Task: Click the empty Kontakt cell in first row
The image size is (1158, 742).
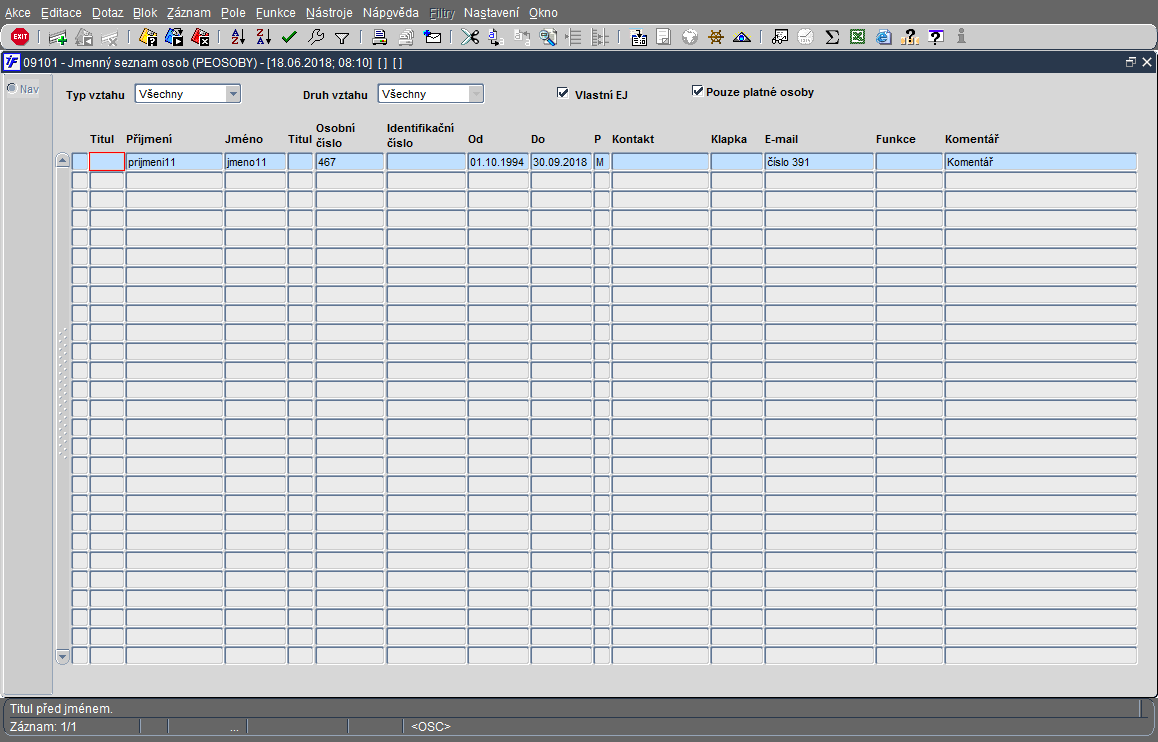Action: pyautogui.click(x=660, y=162)
